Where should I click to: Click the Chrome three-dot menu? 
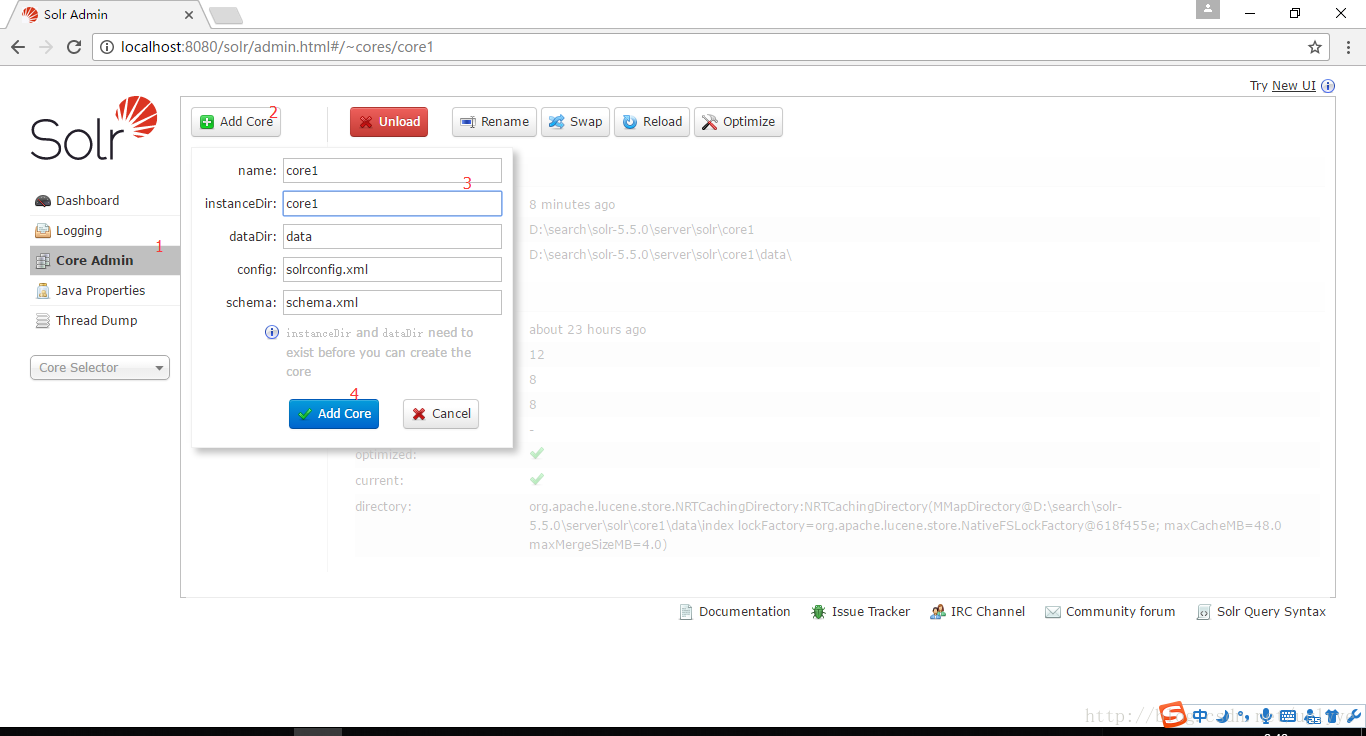coord(1348,47)
